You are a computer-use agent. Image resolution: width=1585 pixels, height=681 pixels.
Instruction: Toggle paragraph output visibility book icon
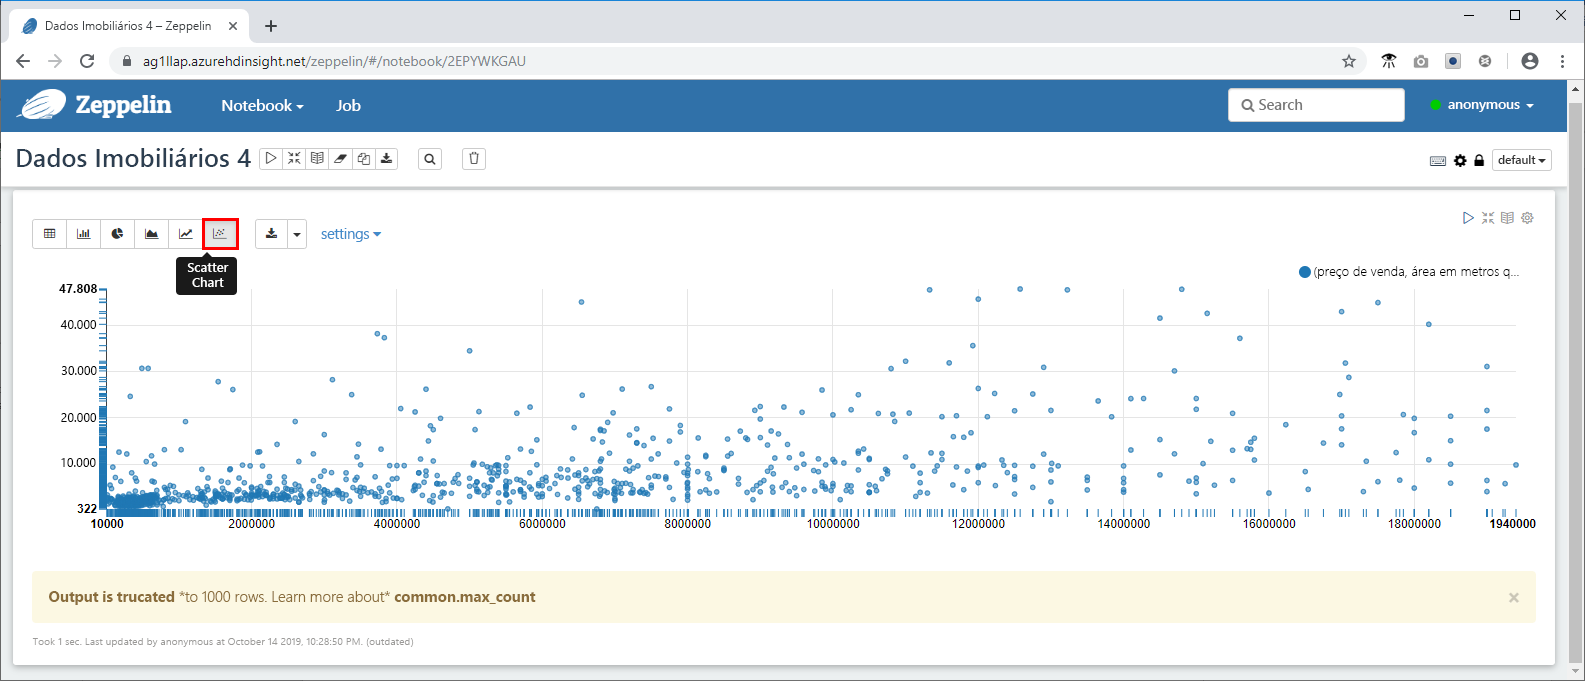1507,218
